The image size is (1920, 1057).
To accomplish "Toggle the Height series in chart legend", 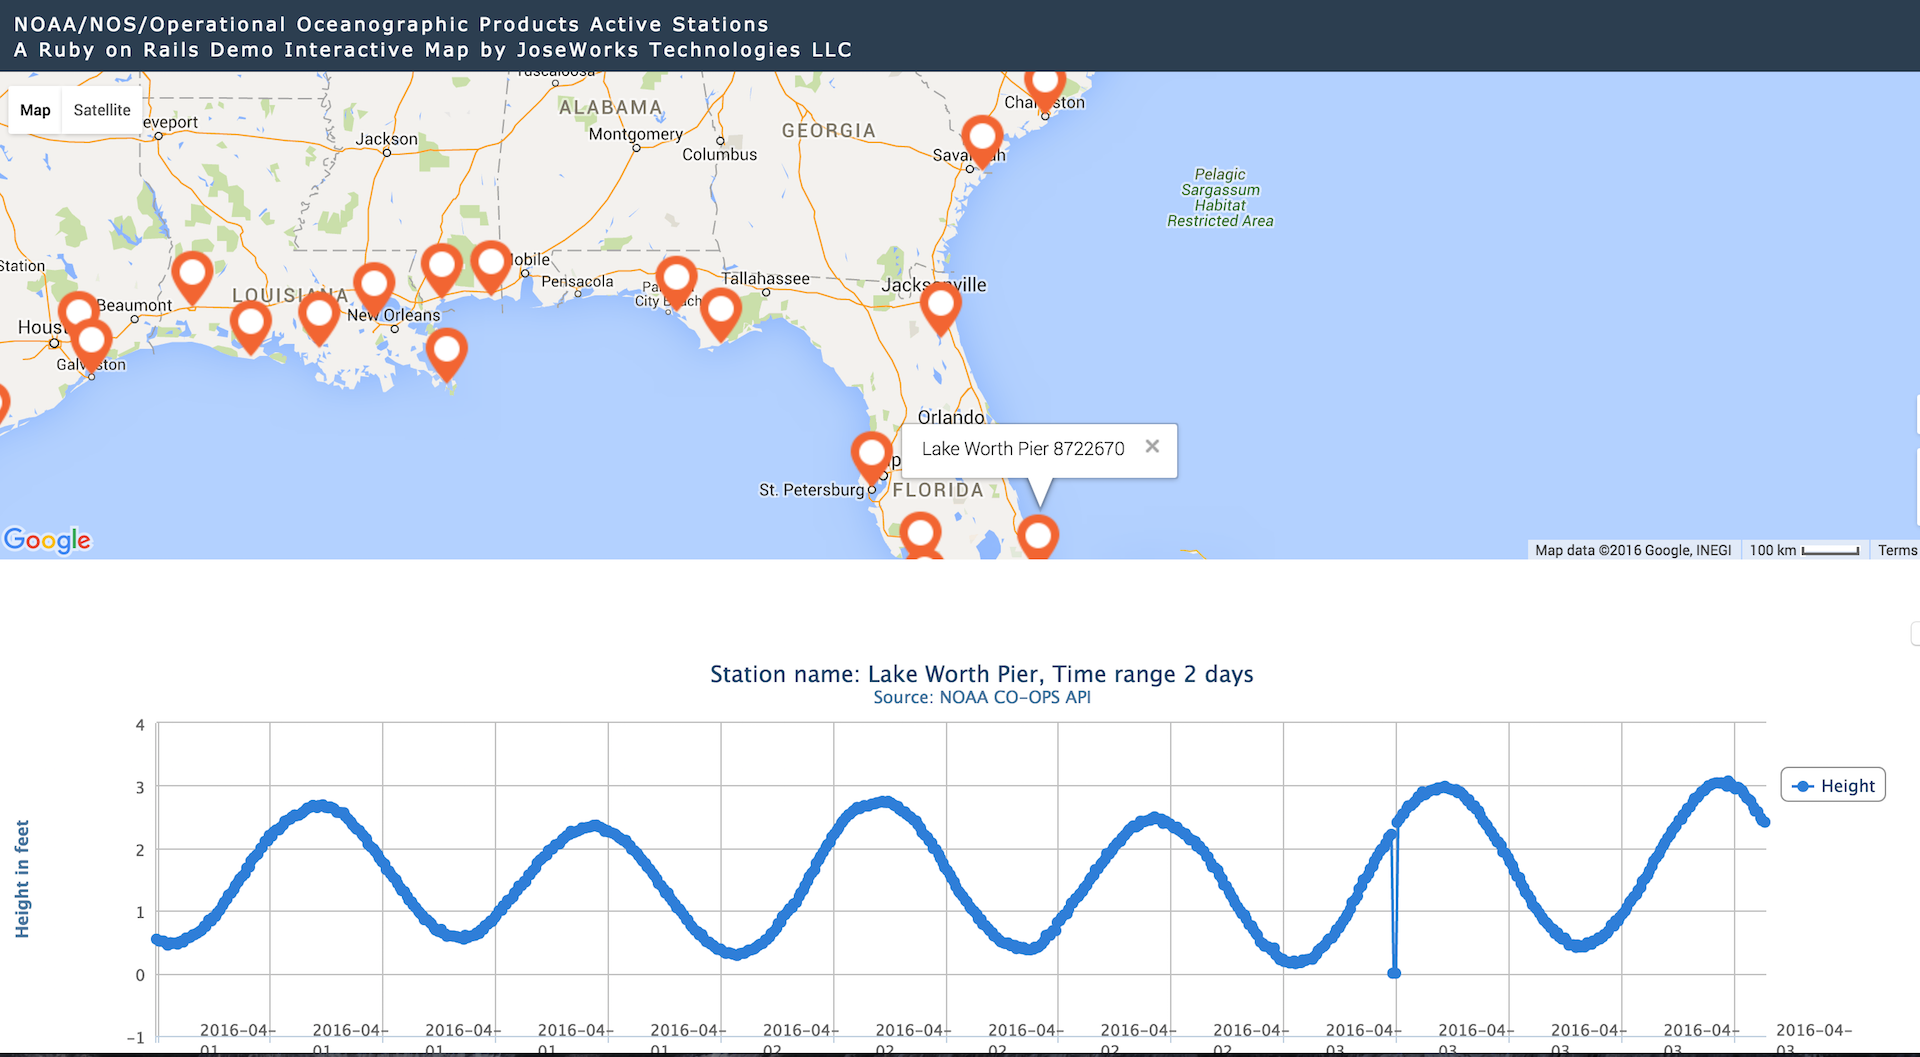I will (1833, 785).
